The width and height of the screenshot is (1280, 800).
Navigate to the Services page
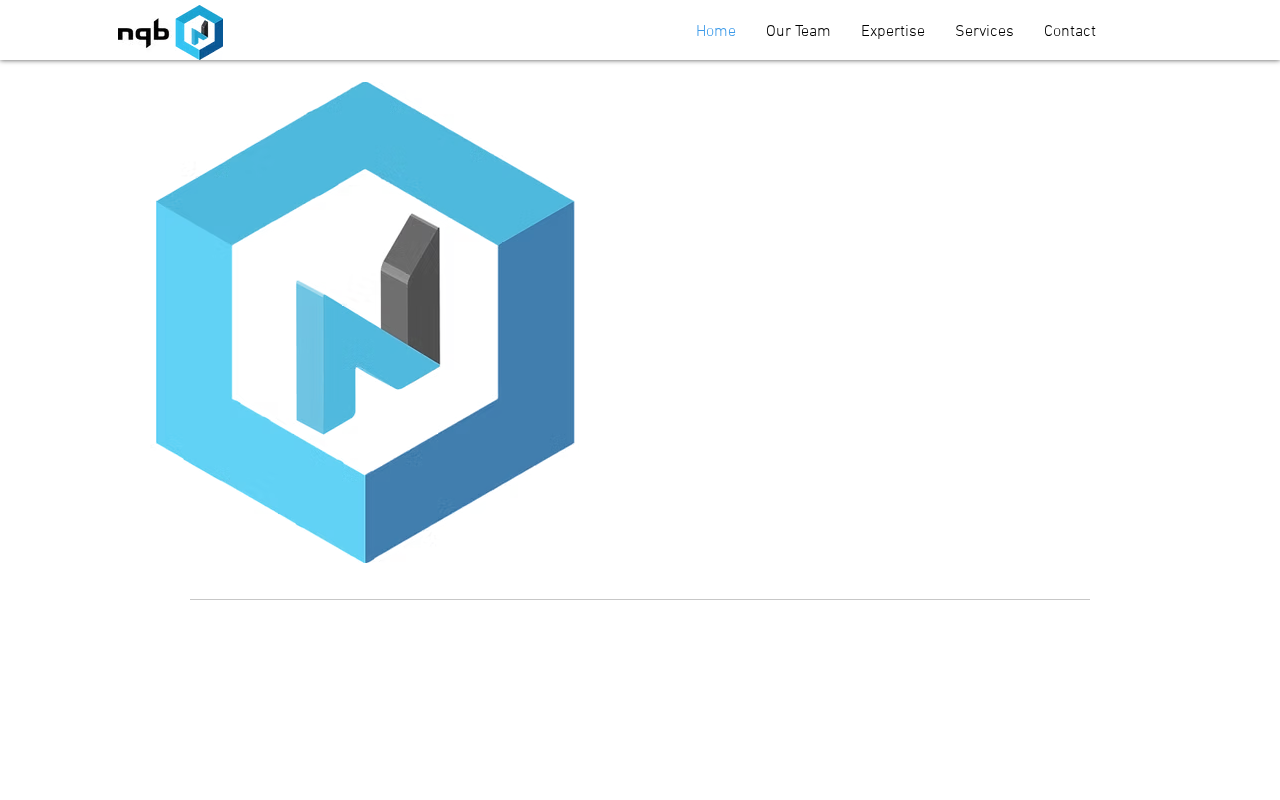(984, 31)
